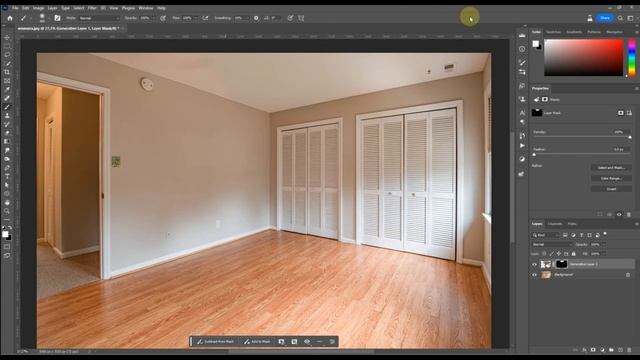Select the Frame tool
Screen dimensions: 640x360
point(7,81)
